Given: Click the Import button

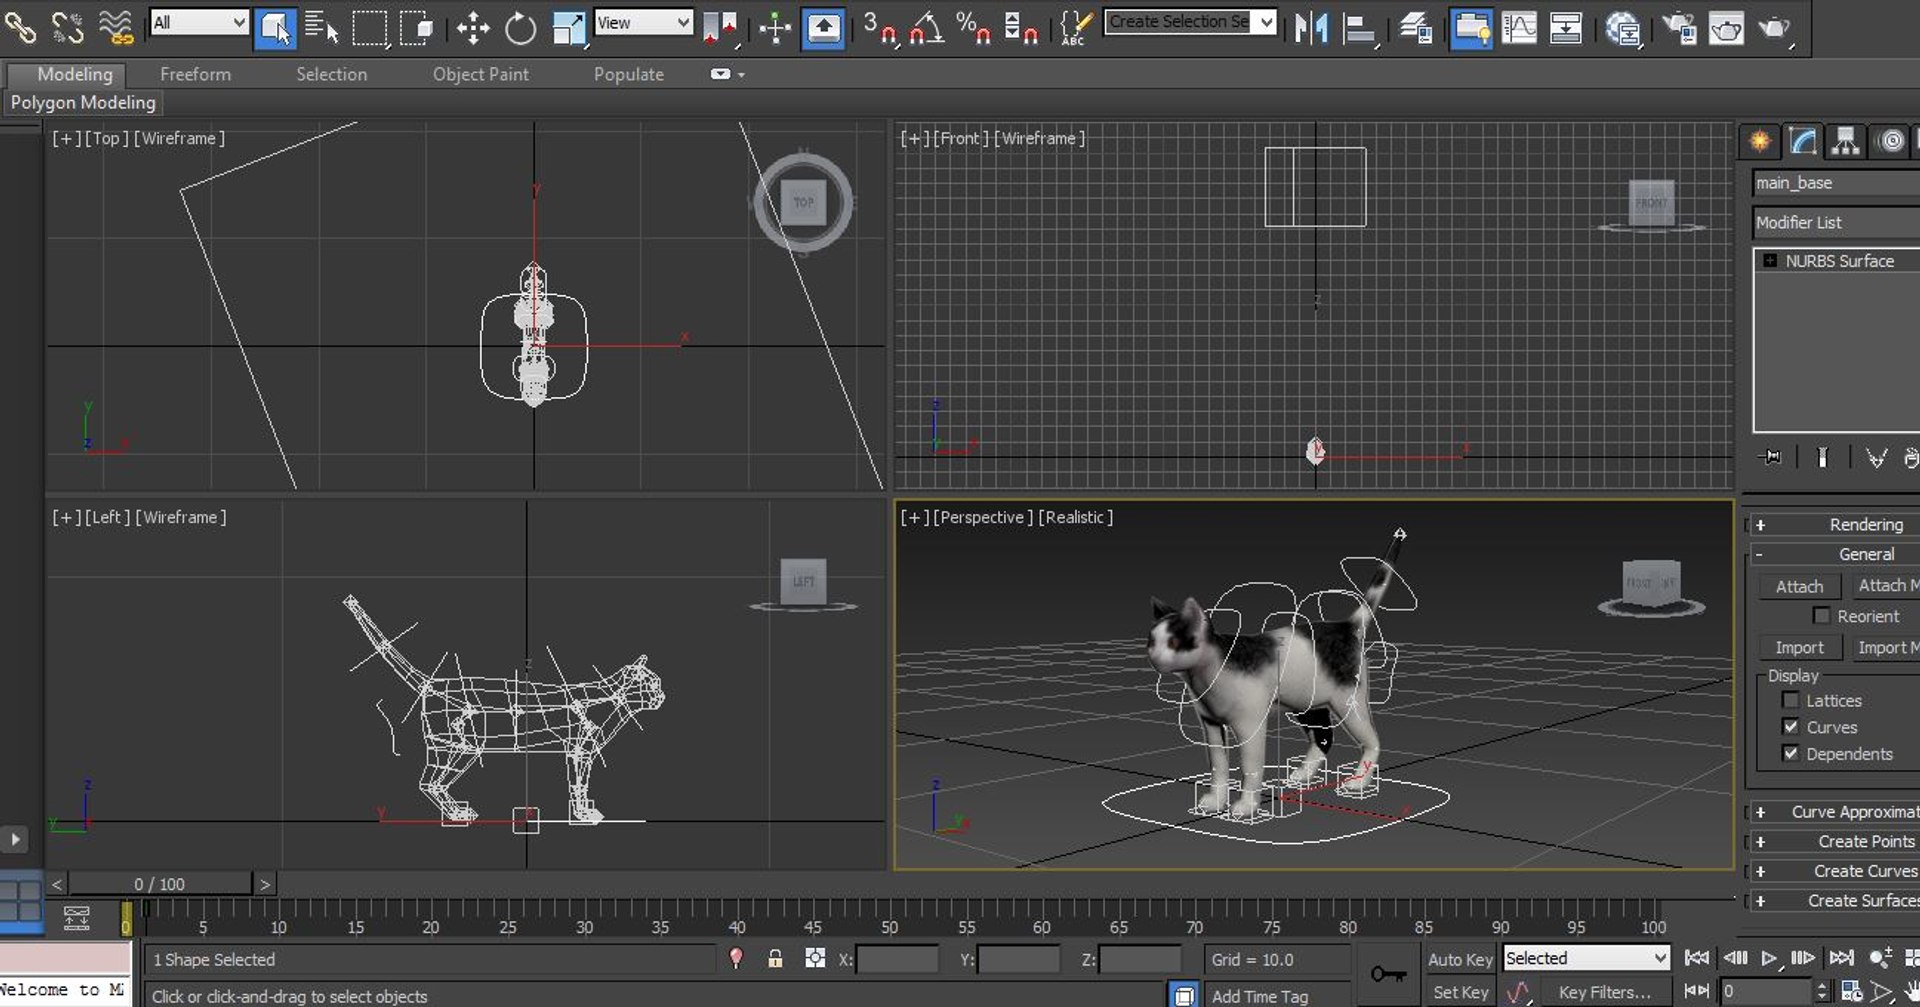Looking at the screenshot, I should (x=1799, y=647).
